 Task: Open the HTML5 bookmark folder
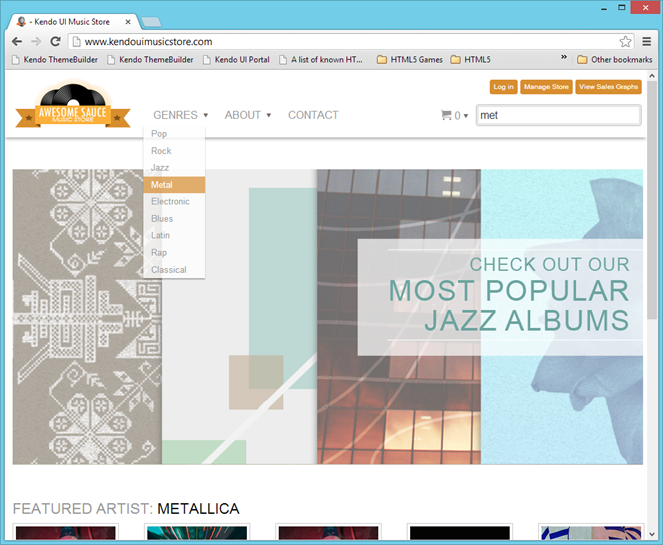pos(471,60)
